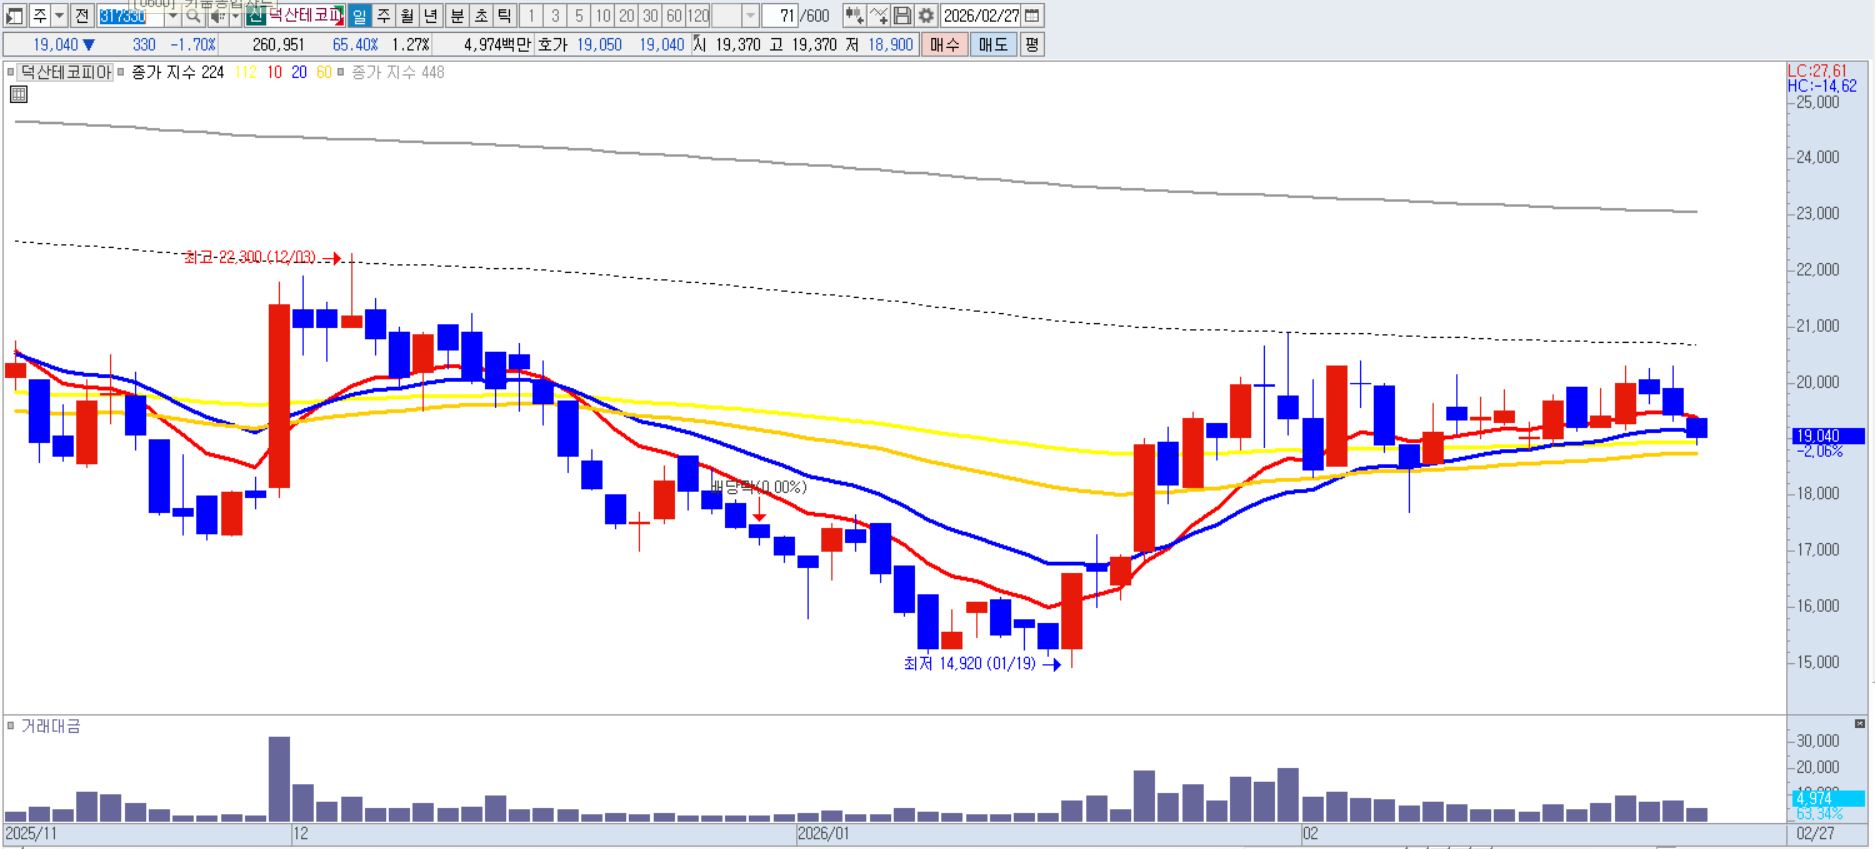The image size is (1875, 849).
Task: Click the save chart floppy icon
Action: point(902,16)
